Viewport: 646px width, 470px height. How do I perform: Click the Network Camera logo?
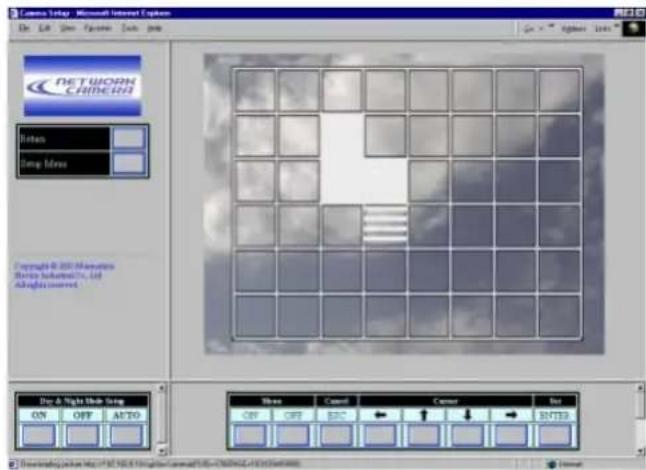(x=82, y=86)
